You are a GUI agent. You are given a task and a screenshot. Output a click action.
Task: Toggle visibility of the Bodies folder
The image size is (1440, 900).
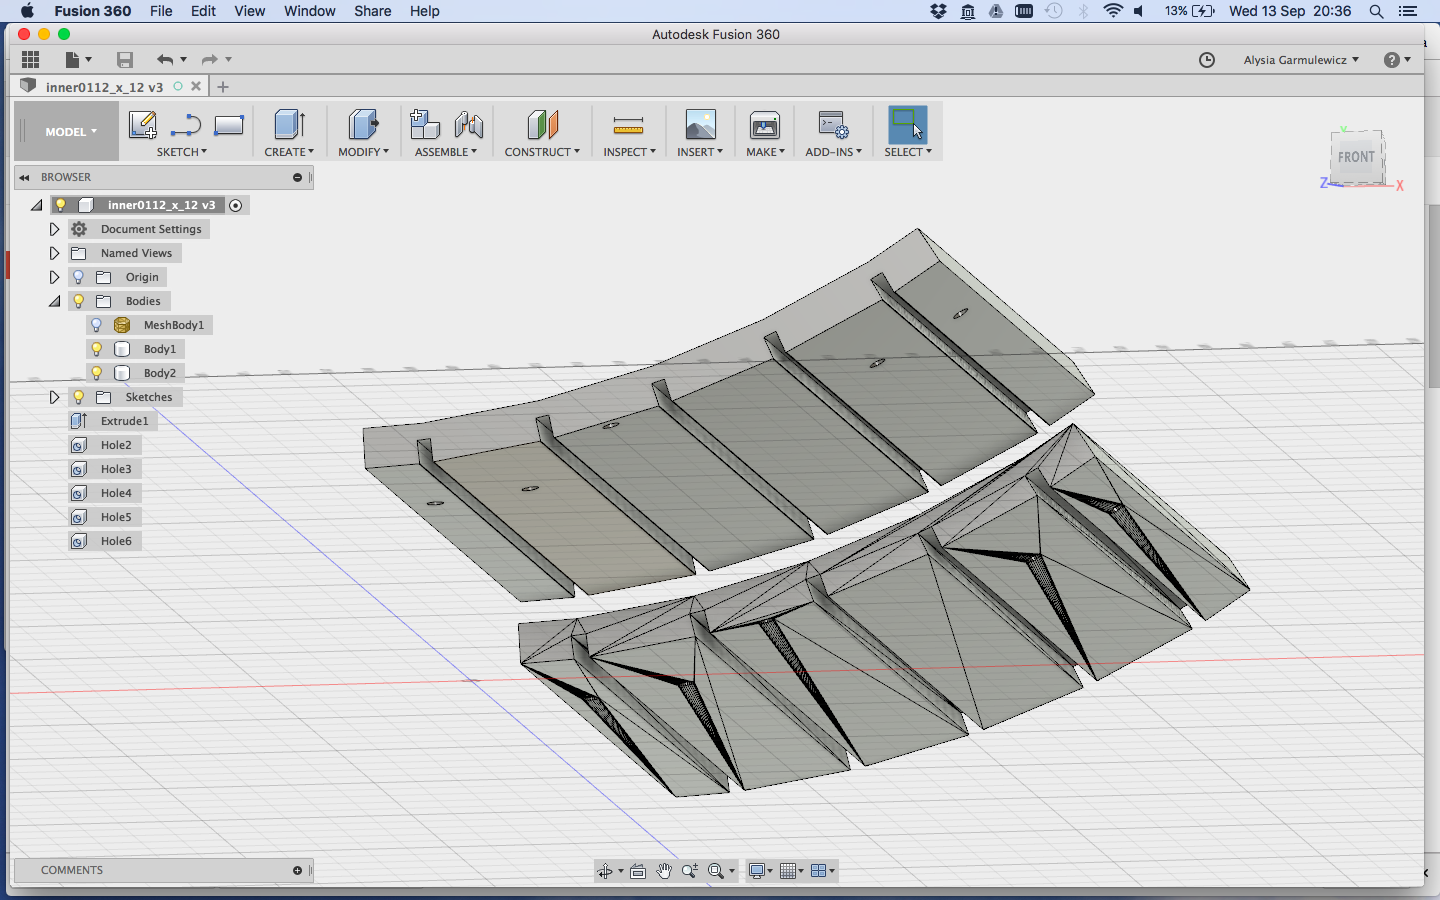click(79, 301)
